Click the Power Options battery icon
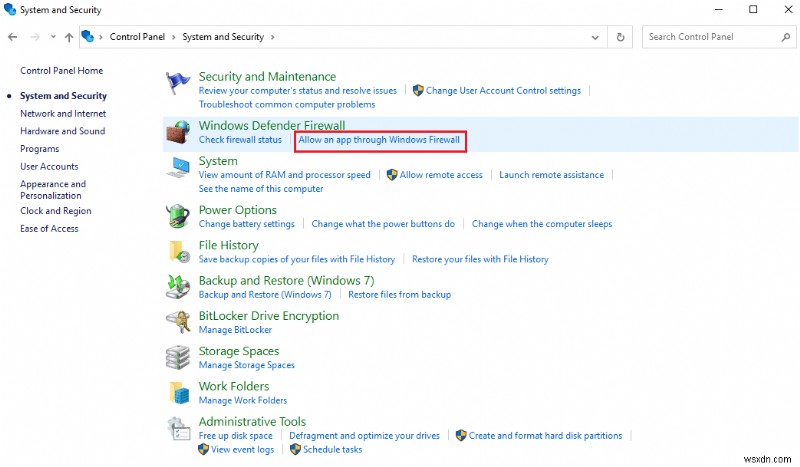 (x=178, y=216)
